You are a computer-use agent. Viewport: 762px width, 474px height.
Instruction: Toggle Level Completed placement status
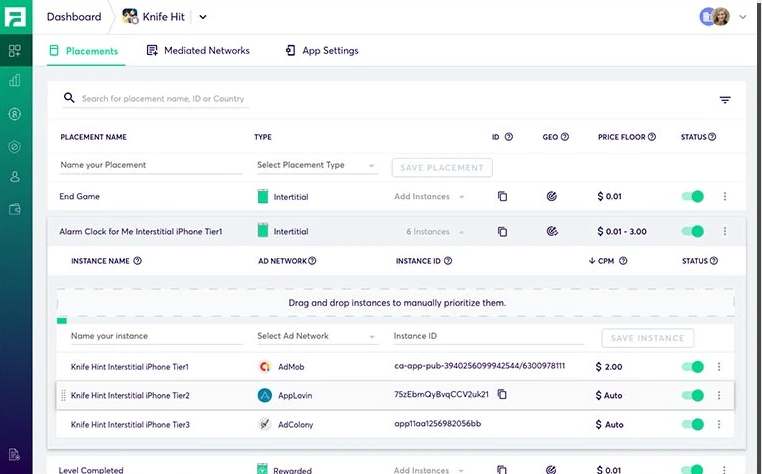[x=693, y=469]
